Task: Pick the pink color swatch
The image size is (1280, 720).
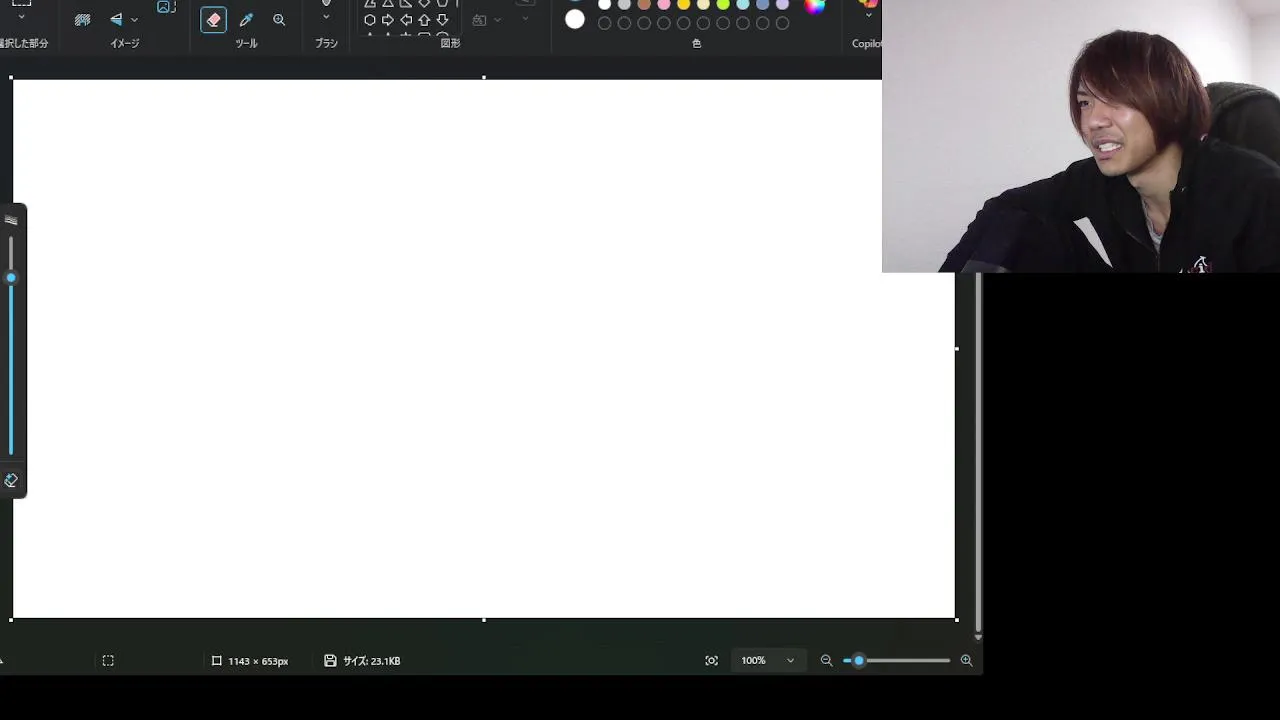Action: coord(664,5)
